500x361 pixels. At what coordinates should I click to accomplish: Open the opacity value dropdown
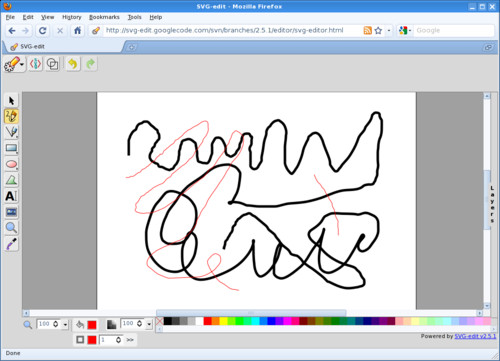click(x=149, y=324)
